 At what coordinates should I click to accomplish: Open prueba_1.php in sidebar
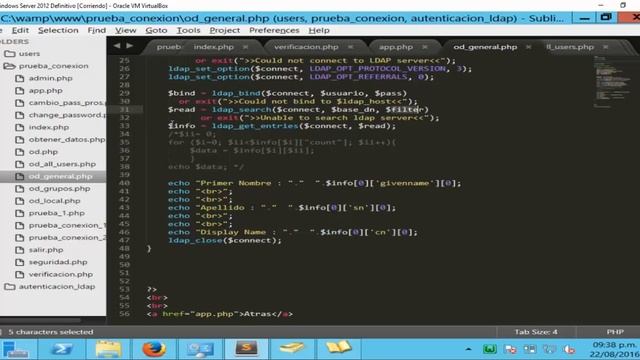coord(56,213)
